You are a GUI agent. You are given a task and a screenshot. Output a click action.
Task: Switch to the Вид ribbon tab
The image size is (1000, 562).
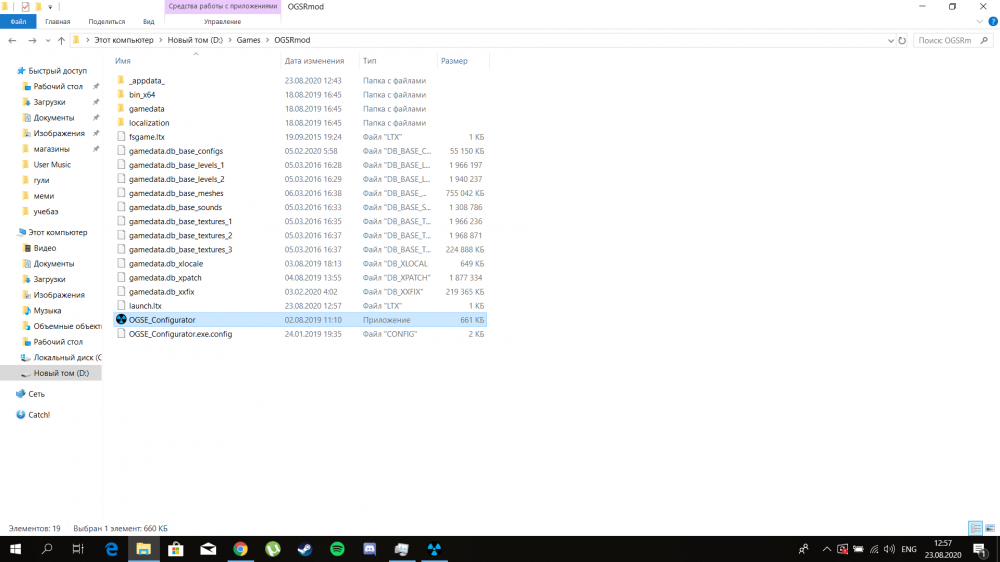coord(148,21)
